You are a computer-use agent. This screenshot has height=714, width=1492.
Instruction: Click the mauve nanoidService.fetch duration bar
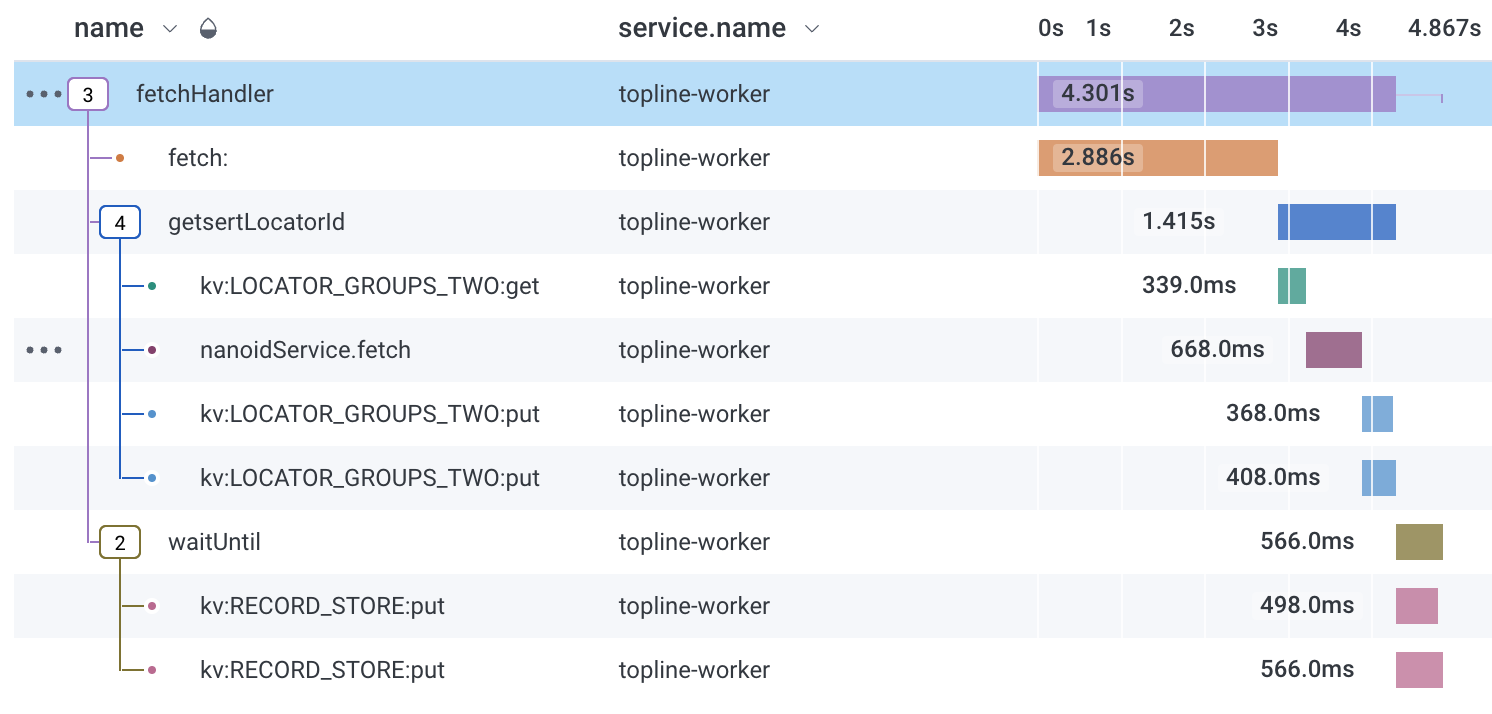pyautogui.click(x=1333, y=350)
